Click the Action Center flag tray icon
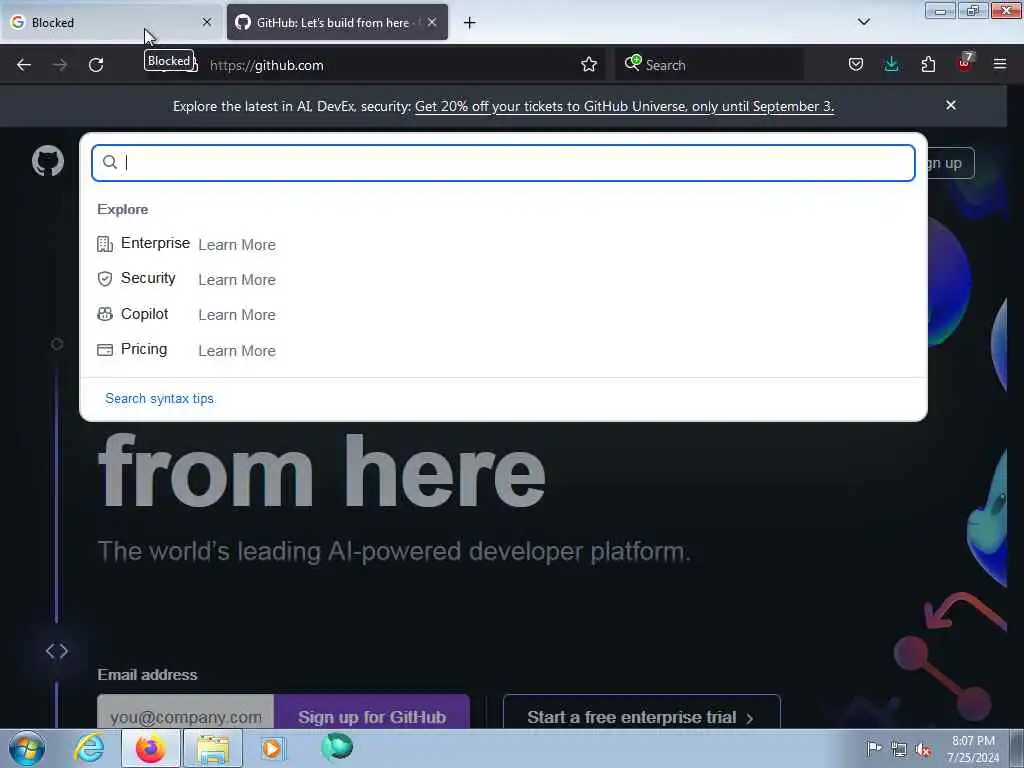The image size is (1024, 768). (x=874, y=748)
